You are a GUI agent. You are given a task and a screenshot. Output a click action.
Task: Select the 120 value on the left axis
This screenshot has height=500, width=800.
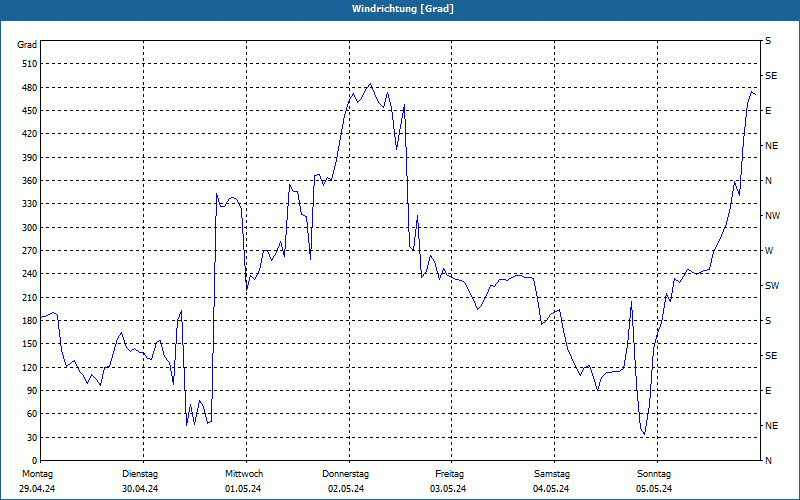click(30, 367)
